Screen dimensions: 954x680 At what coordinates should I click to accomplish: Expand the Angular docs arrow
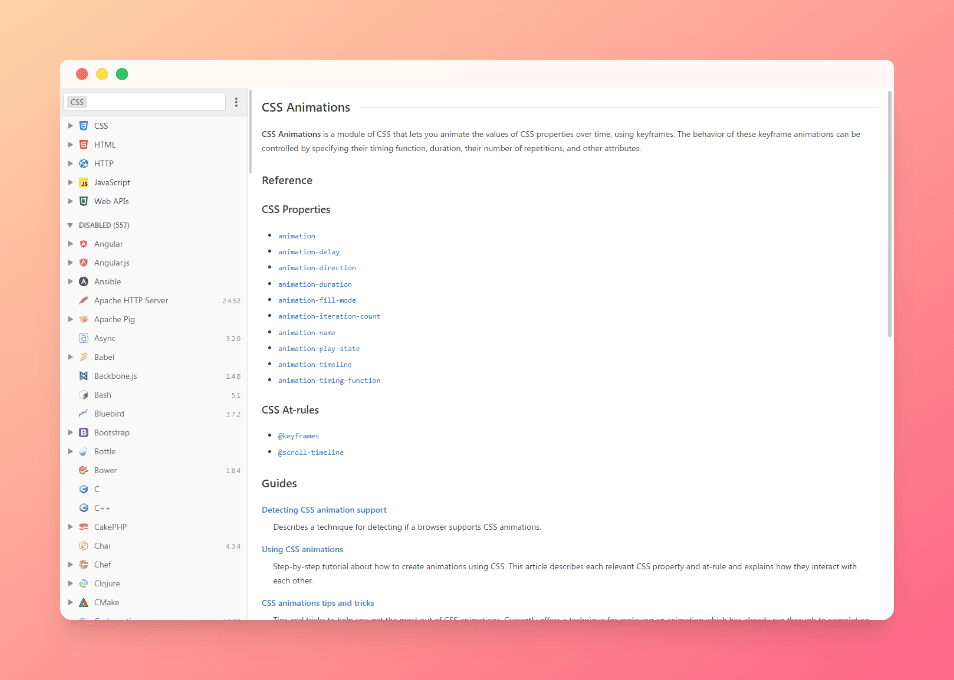tap(70, 244)
